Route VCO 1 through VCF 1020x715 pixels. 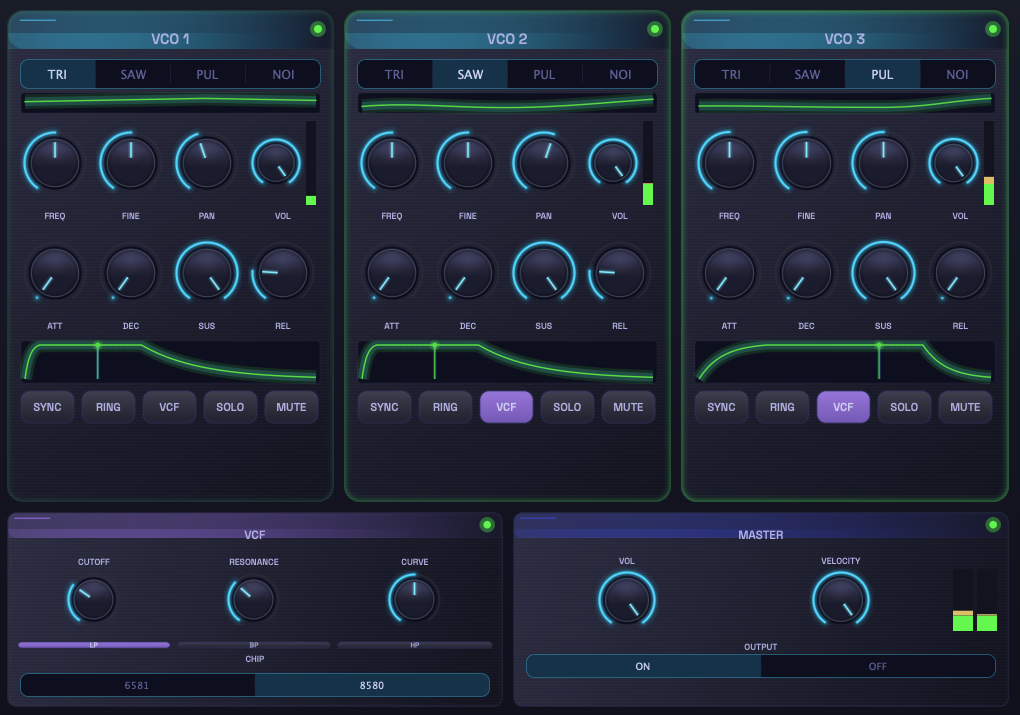coord(169,407)
